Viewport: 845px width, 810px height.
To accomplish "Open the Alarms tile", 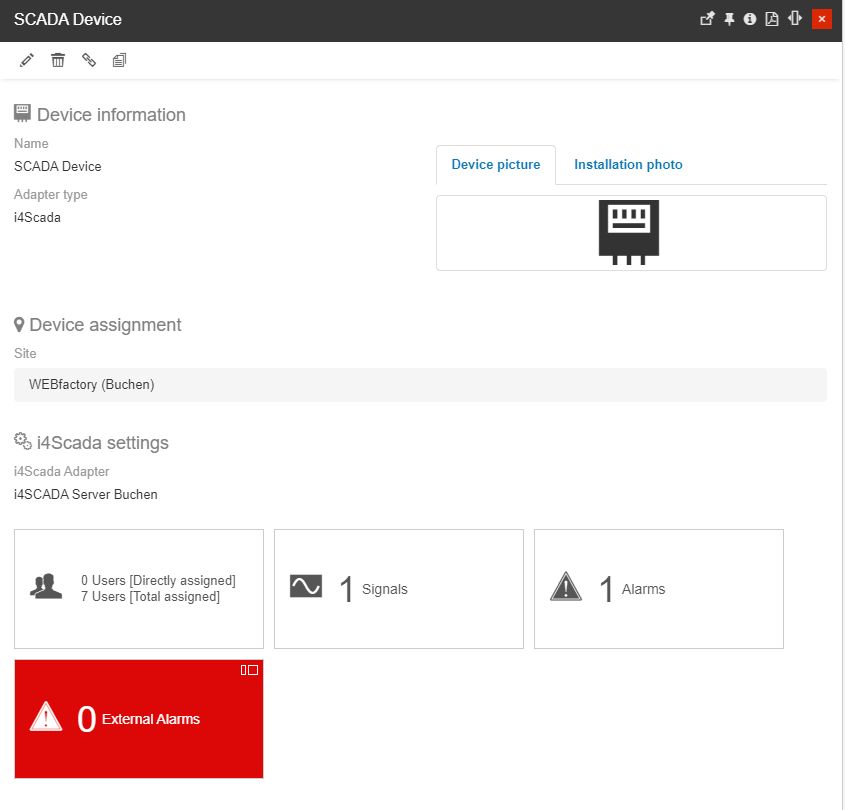I will pyautogui.click(x=659, y=589).
